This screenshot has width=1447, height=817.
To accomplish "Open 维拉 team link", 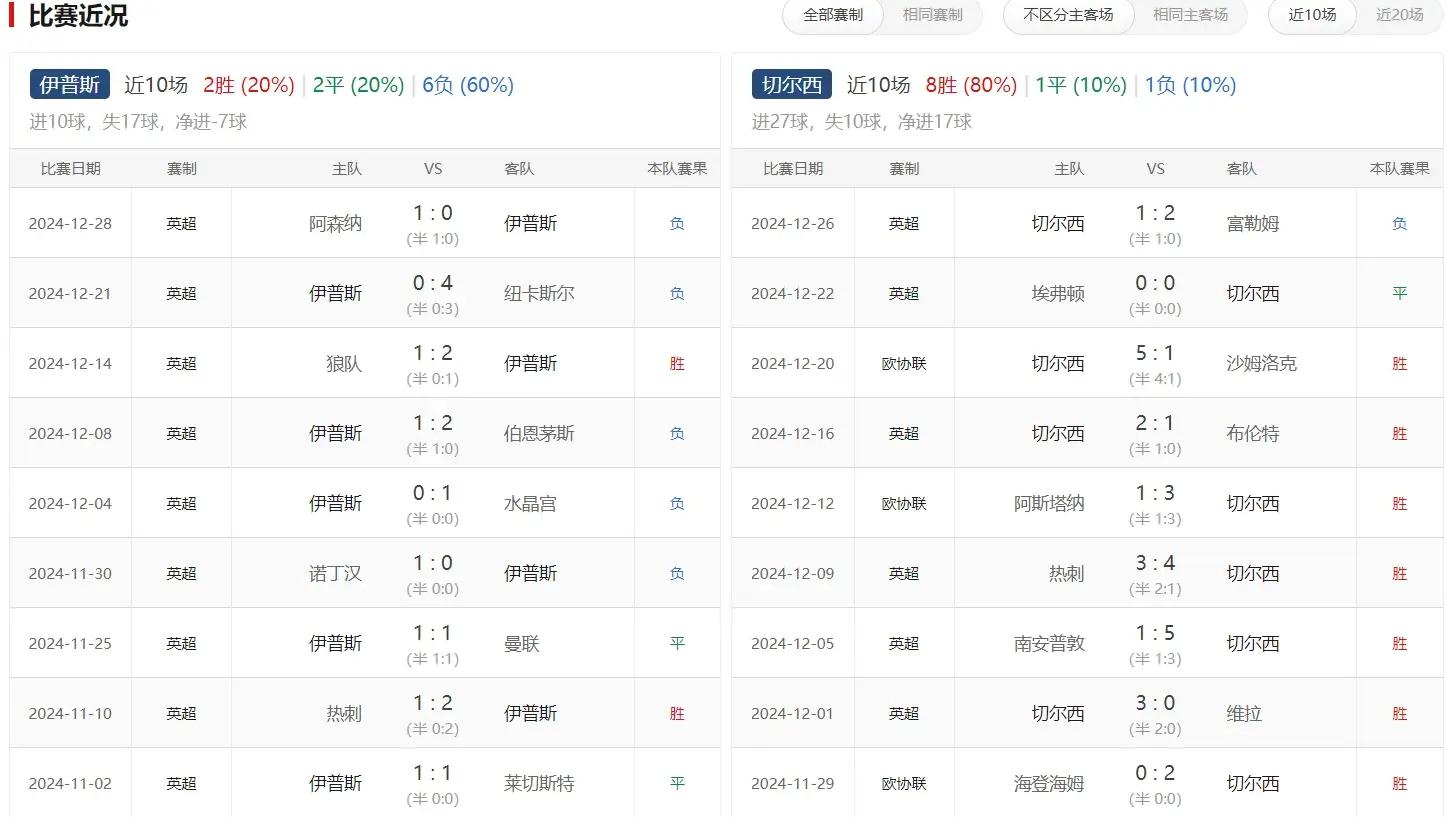I will pyautogui.click(x=1244, y=713).
